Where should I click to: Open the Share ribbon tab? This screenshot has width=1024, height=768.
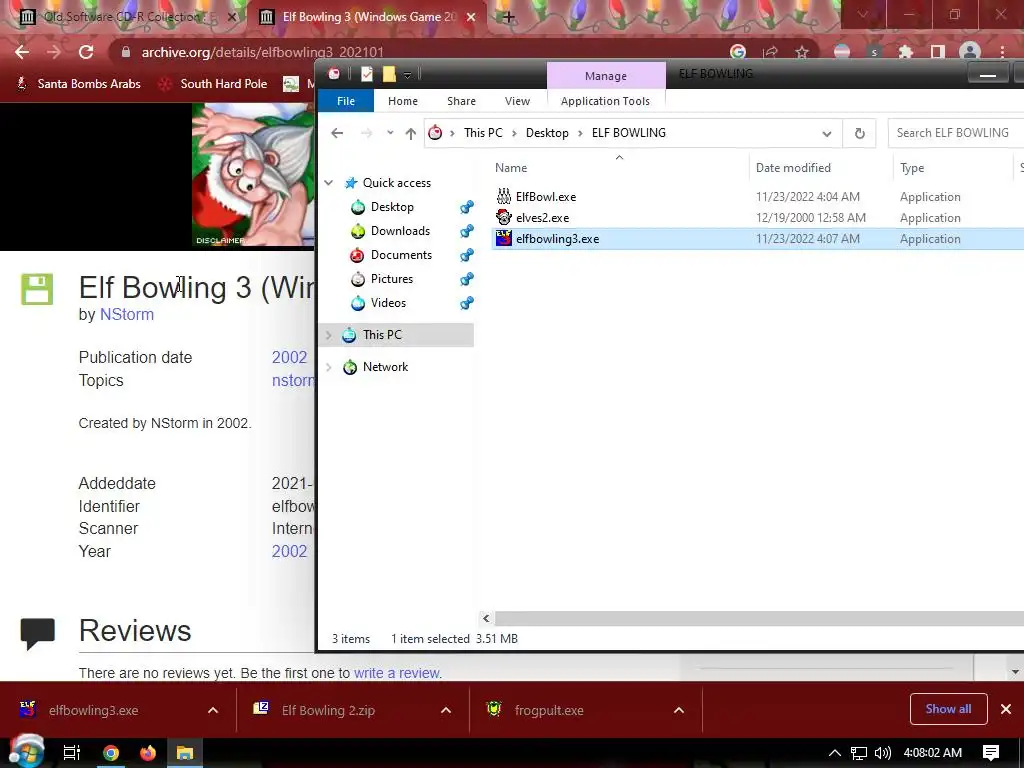pyautogui.click(x=461, y=101)
